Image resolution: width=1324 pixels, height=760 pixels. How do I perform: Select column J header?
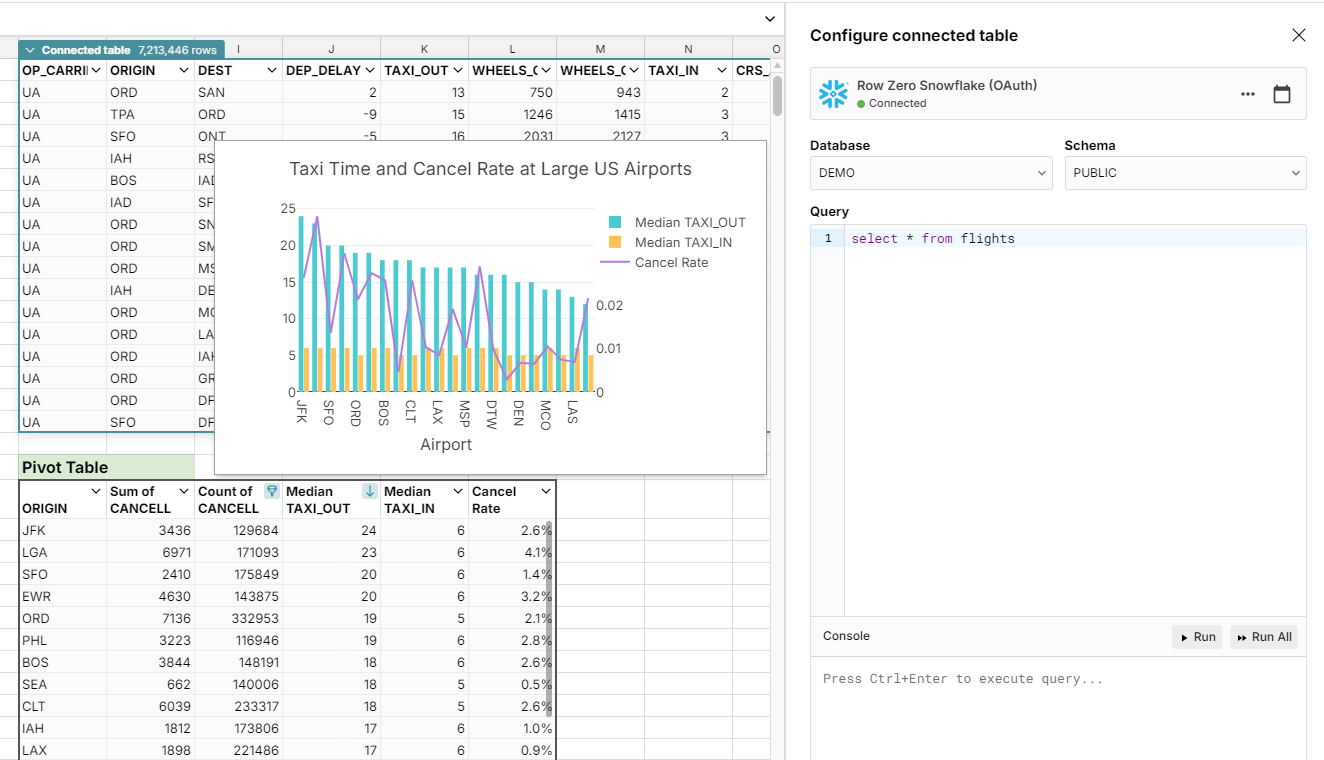coord(331,49)
